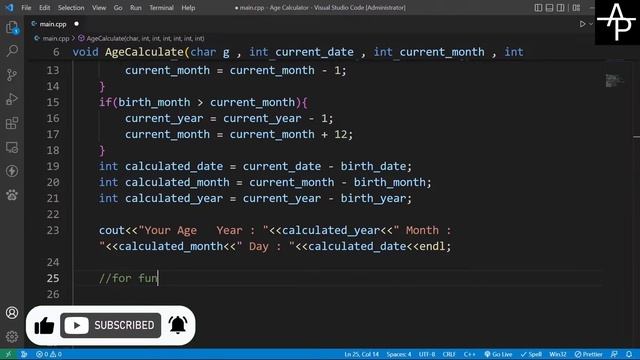Click Win32 configuration in status bar
This screenshot has height=360, width=640.
pyautogui.click(x=558, y=354)
